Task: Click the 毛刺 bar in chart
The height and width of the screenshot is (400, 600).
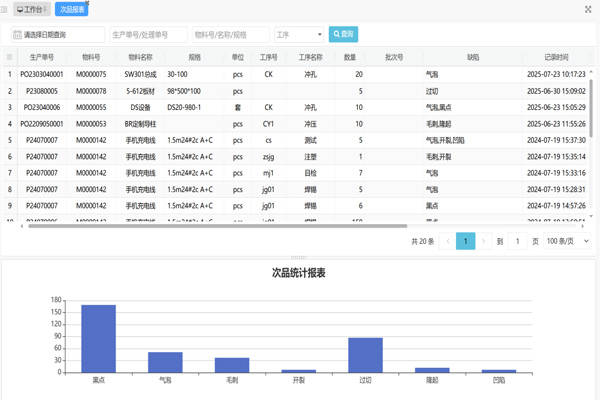Action: (x=232, y=365)
